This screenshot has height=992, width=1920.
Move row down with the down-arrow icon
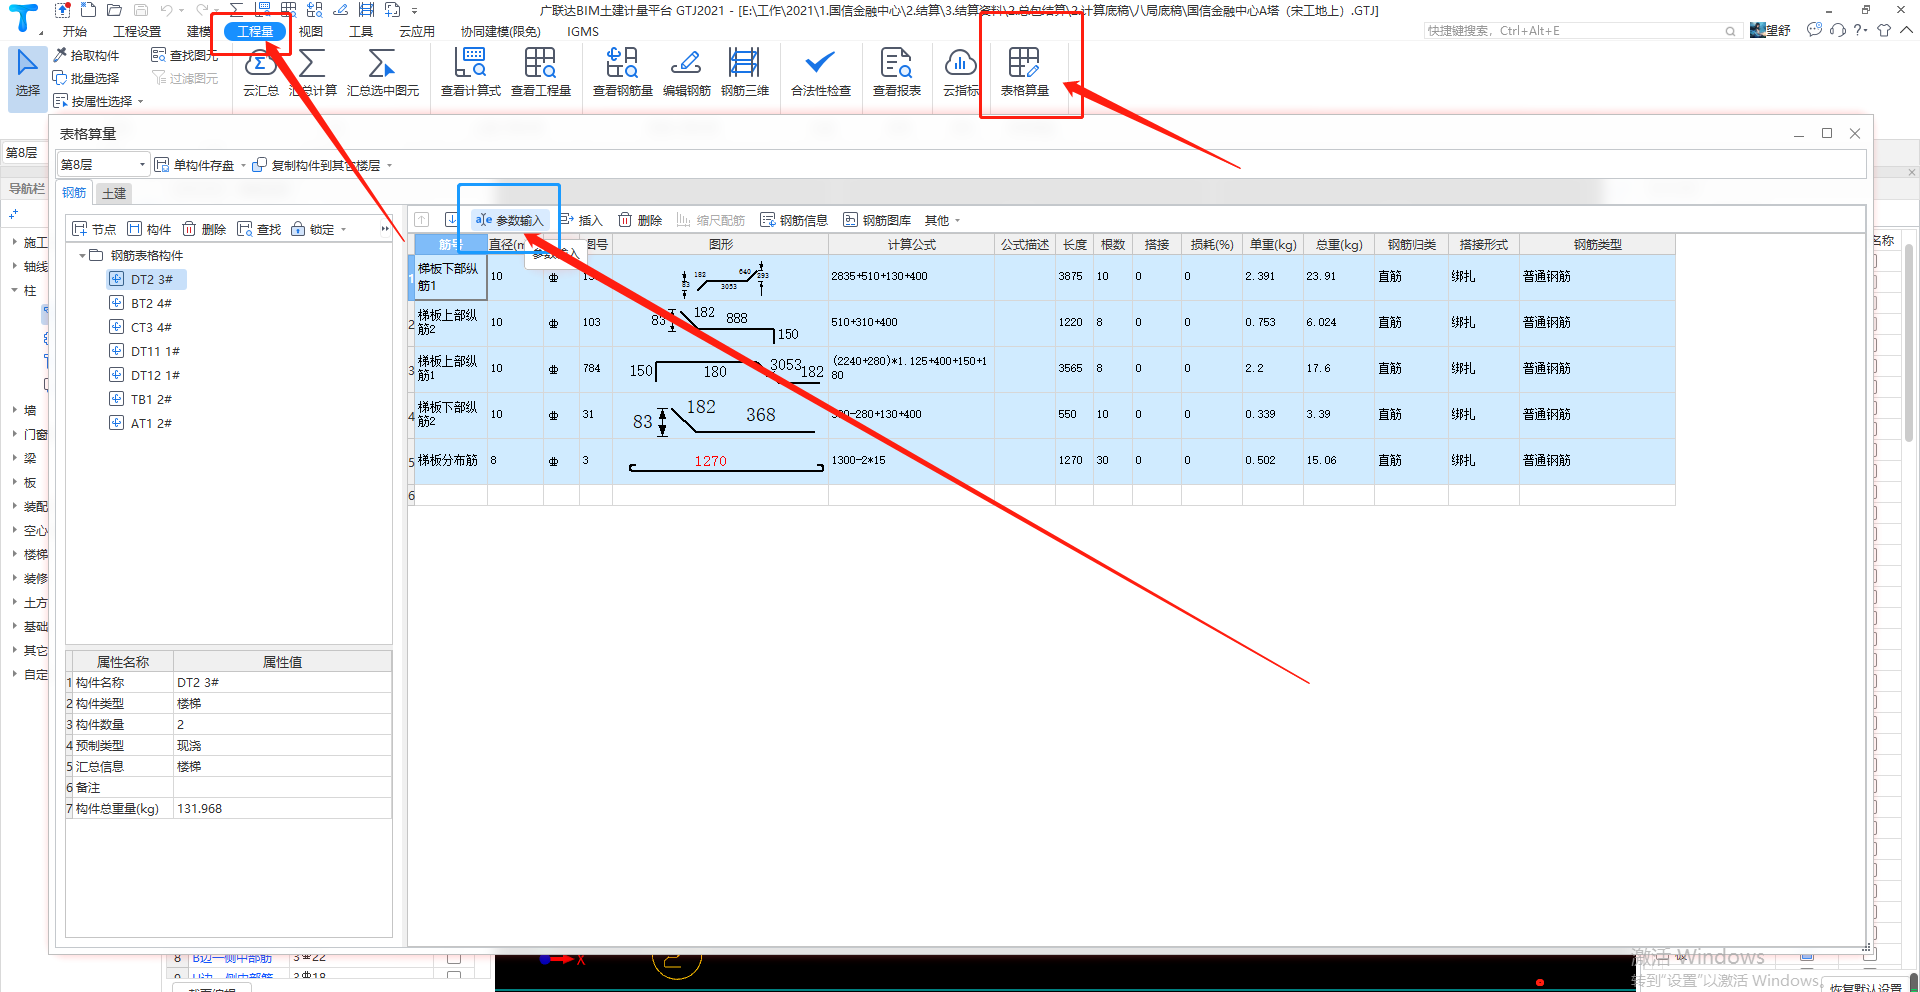pos(452,220)
